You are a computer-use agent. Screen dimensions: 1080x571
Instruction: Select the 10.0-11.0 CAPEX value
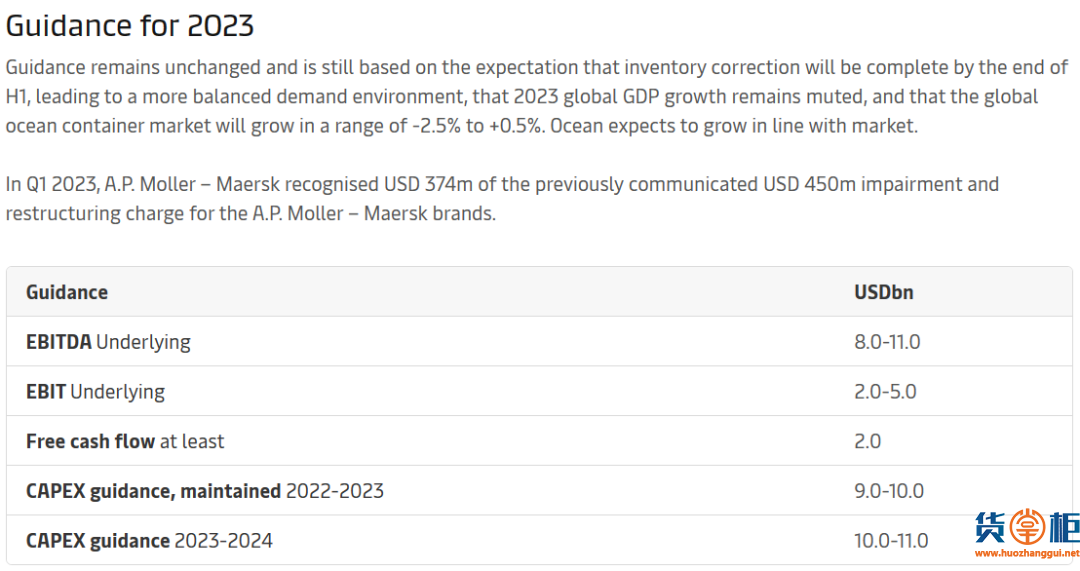coord(891,541)
